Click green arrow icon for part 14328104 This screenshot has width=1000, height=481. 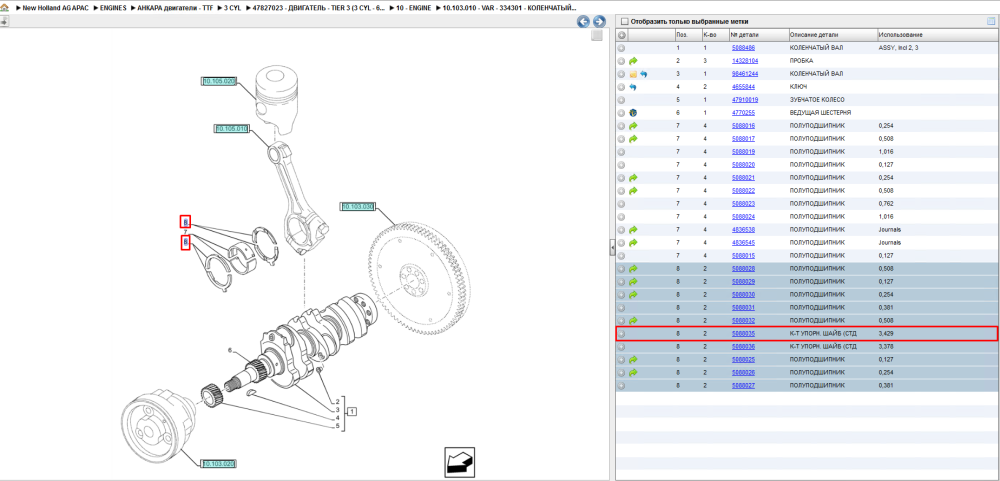633,61
